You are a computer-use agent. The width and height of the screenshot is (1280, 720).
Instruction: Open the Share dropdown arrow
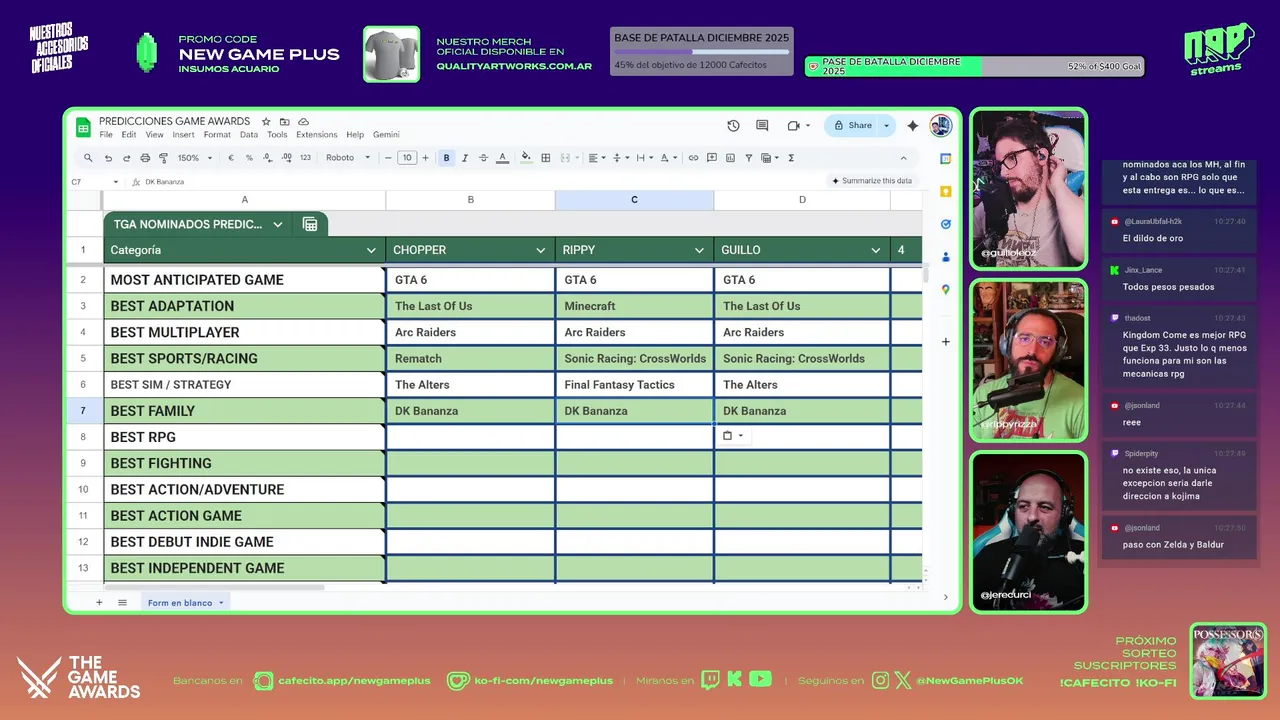click(x=886, y=126)
